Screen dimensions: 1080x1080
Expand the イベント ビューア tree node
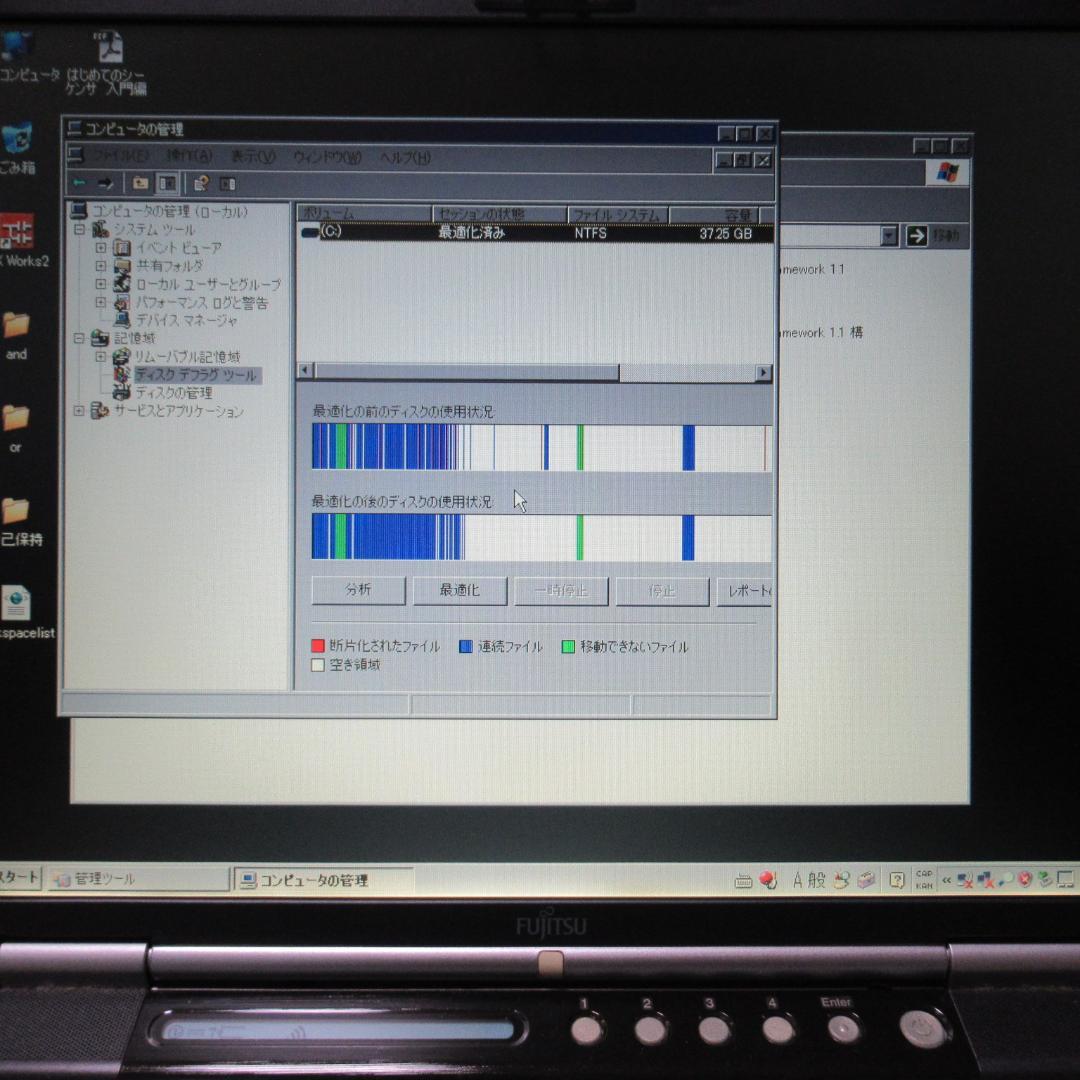tap(100, 248)
